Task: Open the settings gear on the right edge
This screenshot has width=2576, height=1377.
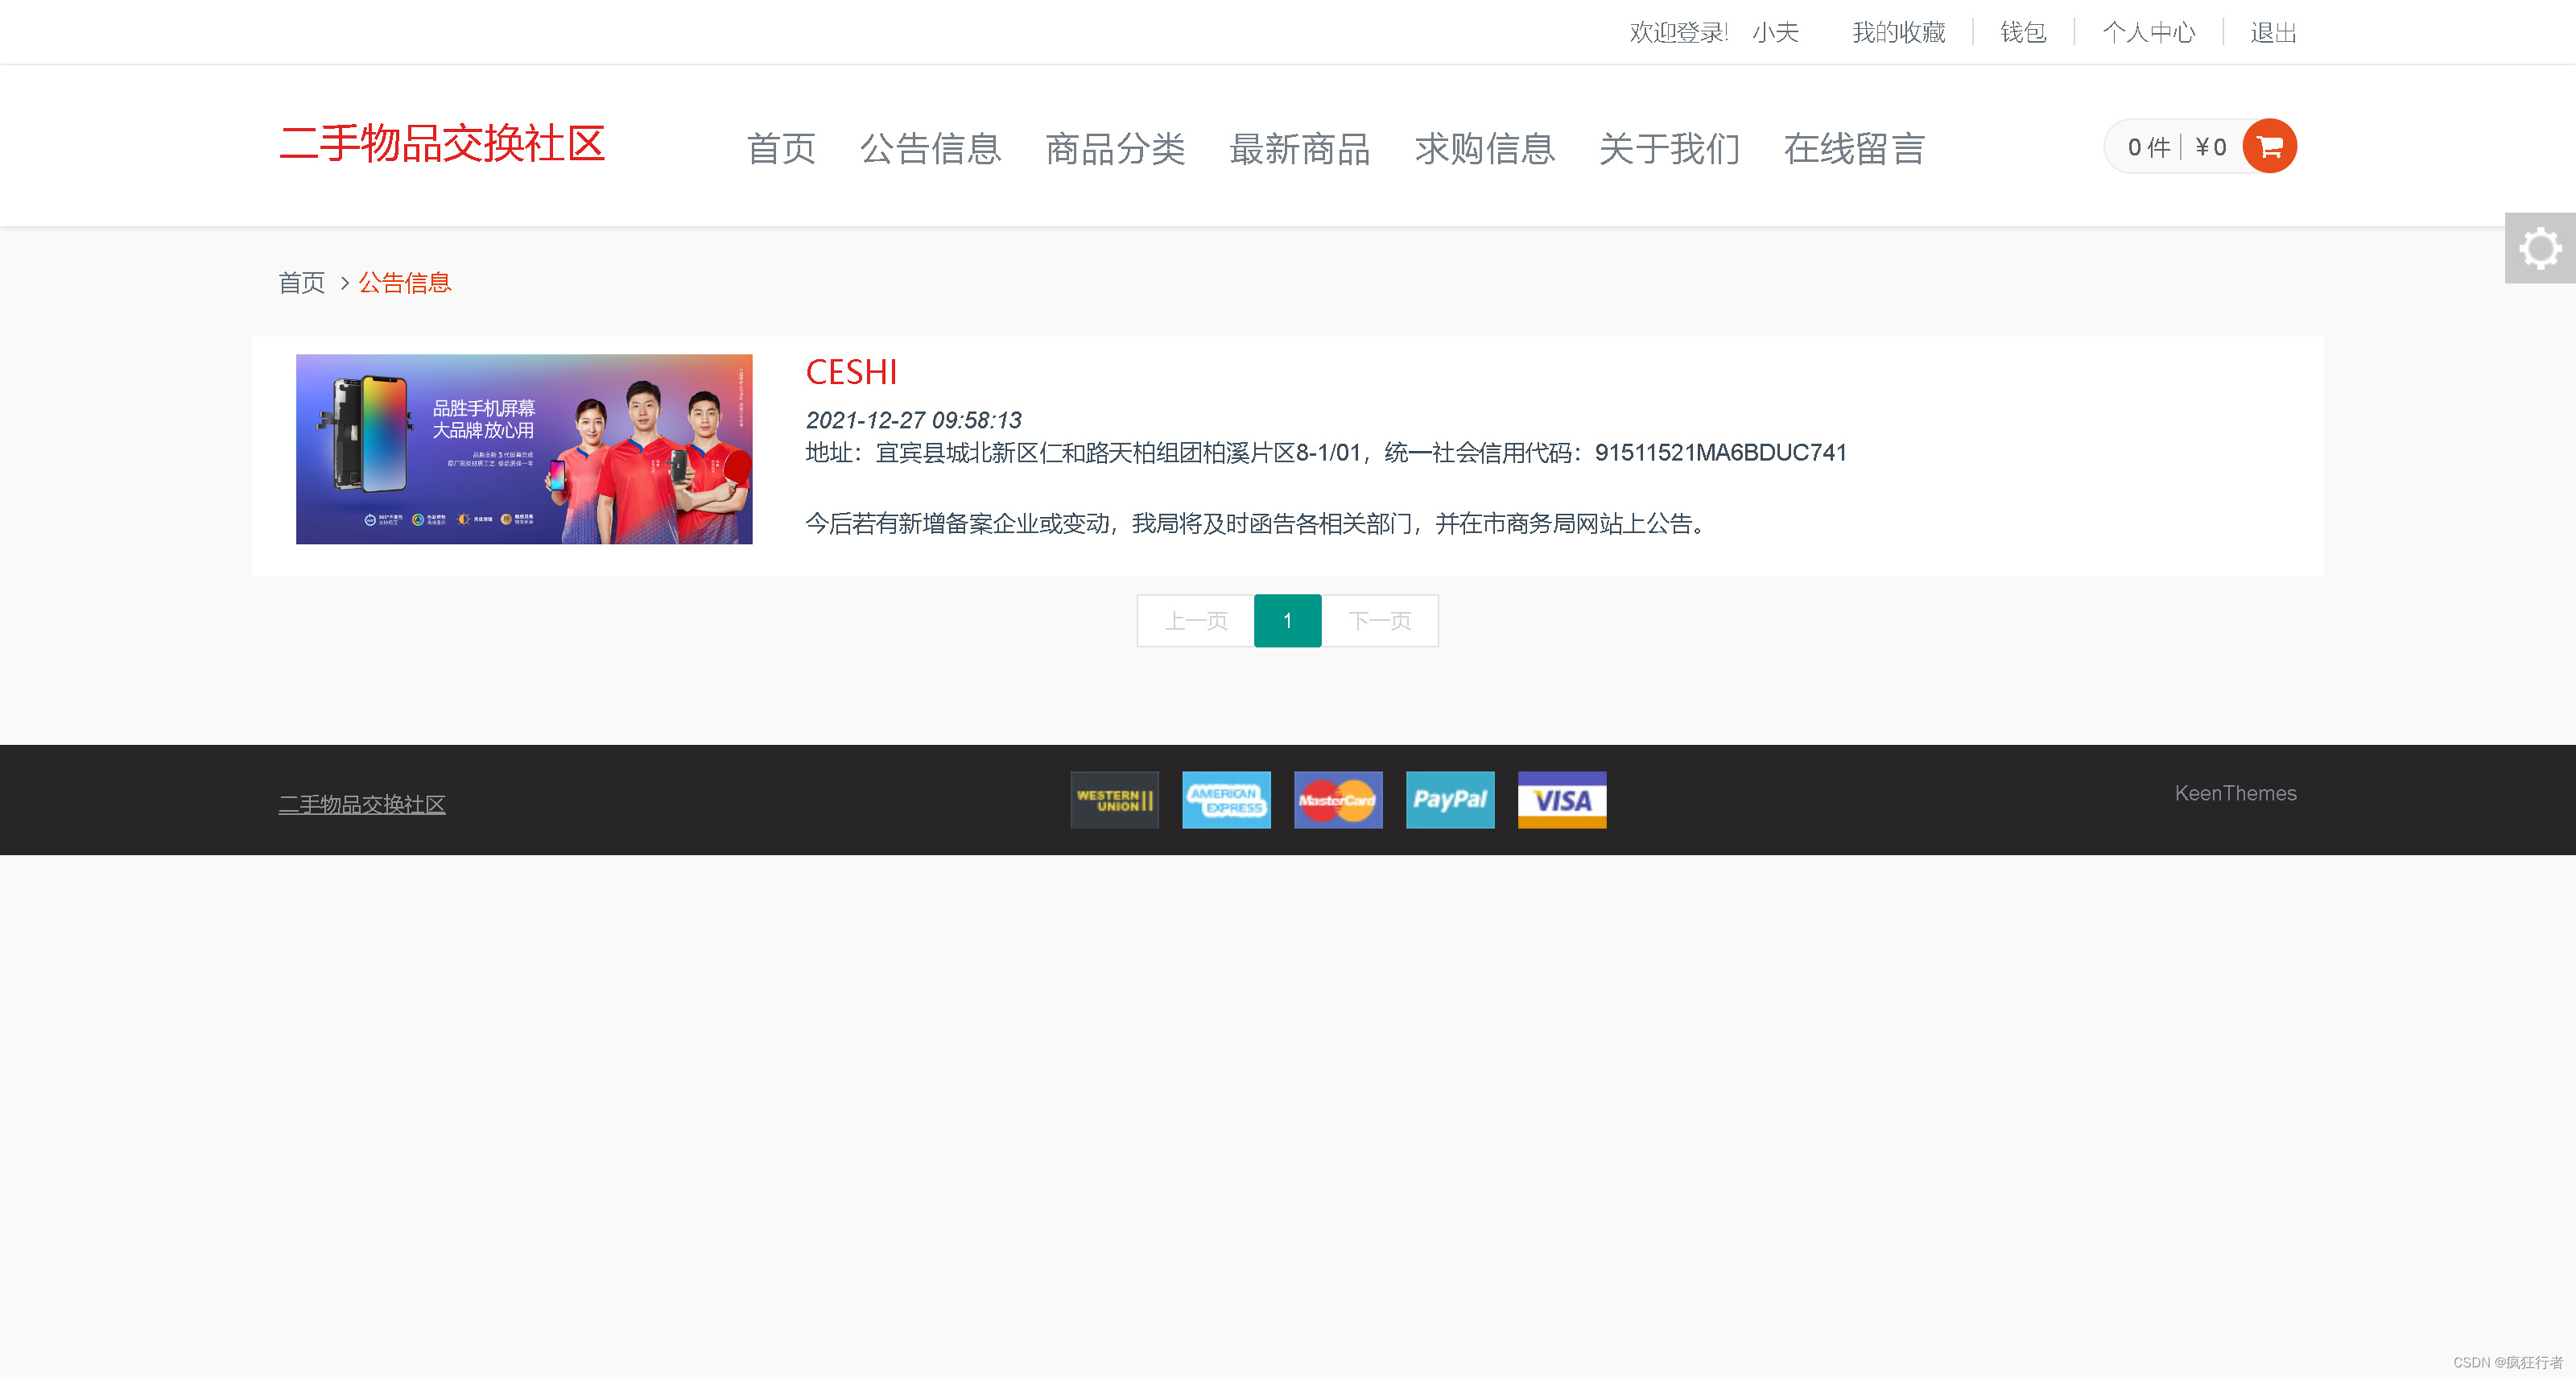Action: point(2541,247)
